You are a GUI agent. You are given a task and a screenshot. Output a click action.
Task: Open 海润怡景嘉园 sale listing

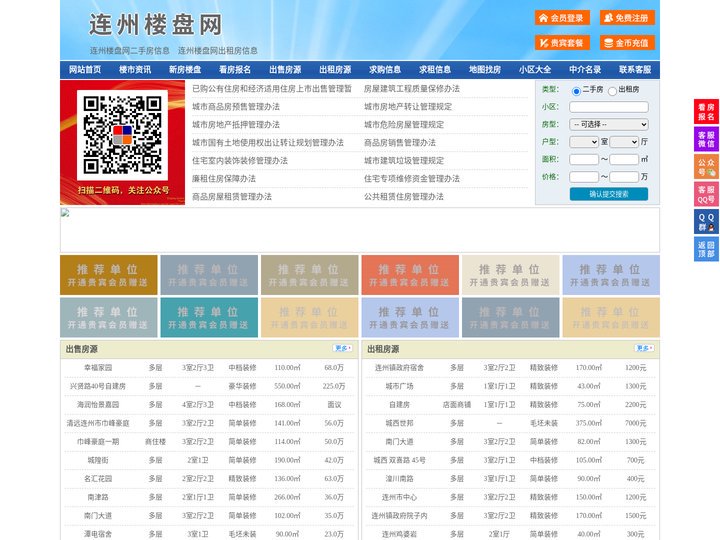point(98,405)
